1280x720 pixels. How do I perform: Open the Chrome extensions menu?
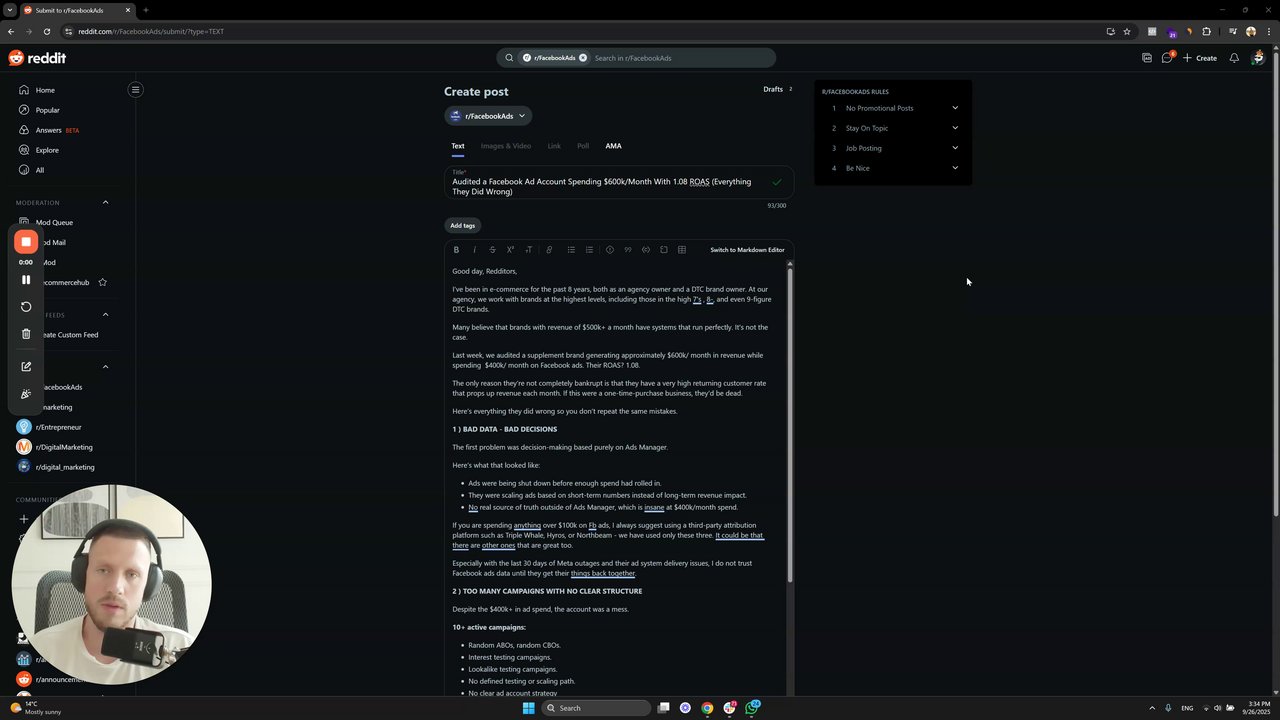coord(1206,31)
